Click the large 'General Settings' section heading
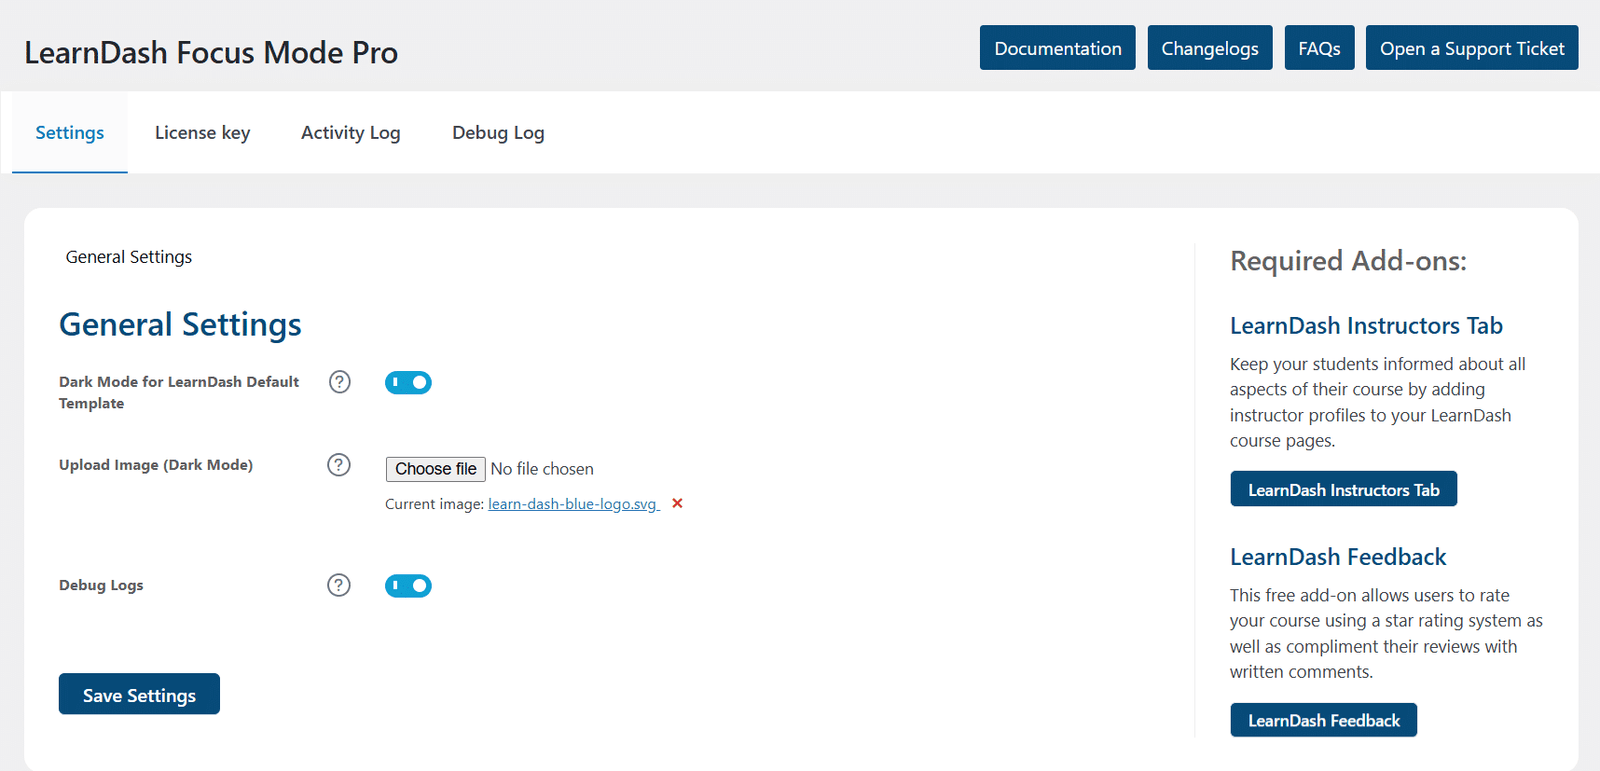 180,325
